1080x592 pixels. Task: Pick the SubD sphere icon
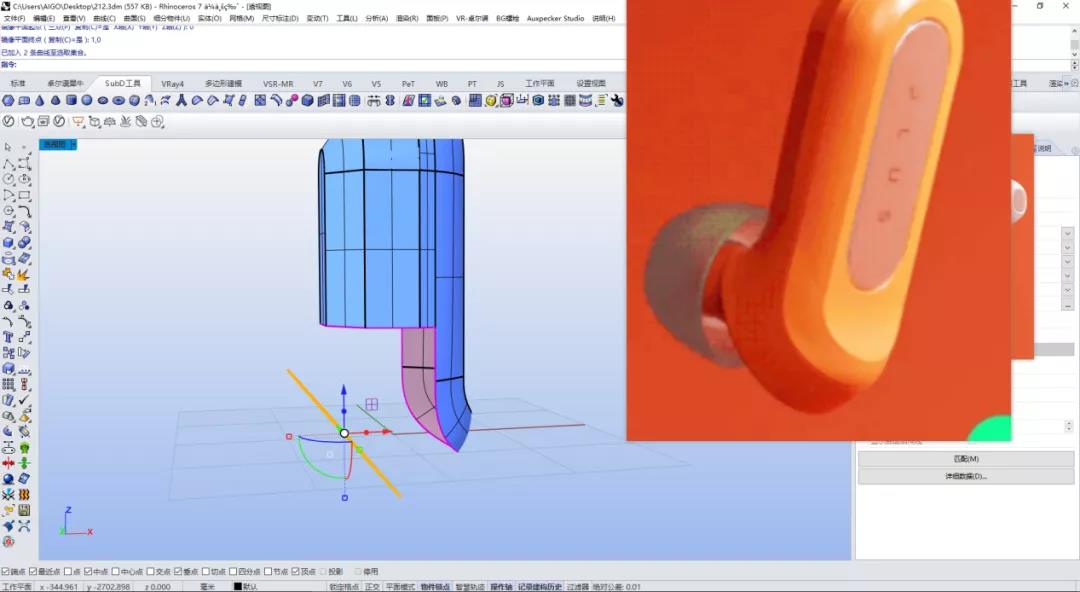(x=87, y=101)
